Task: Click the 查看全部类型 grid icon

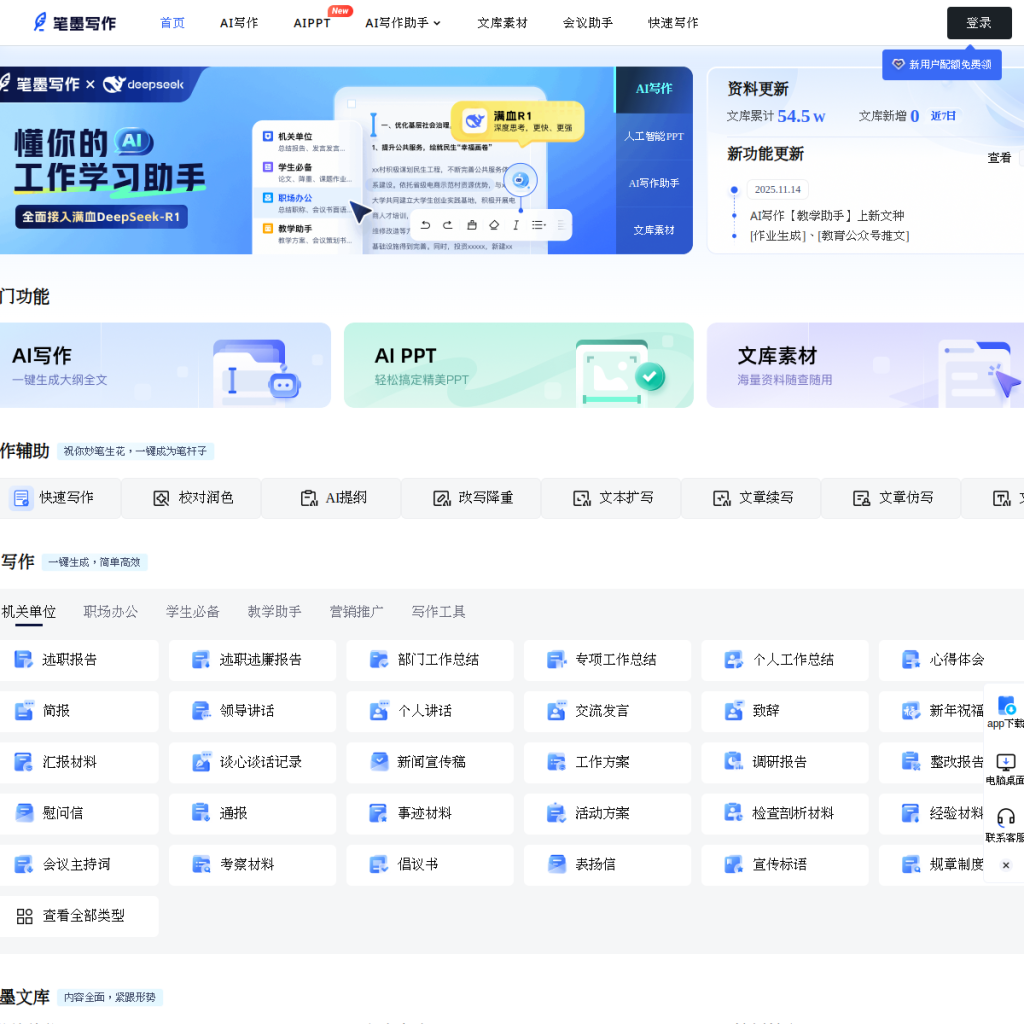Action: [x=24, y=916]
